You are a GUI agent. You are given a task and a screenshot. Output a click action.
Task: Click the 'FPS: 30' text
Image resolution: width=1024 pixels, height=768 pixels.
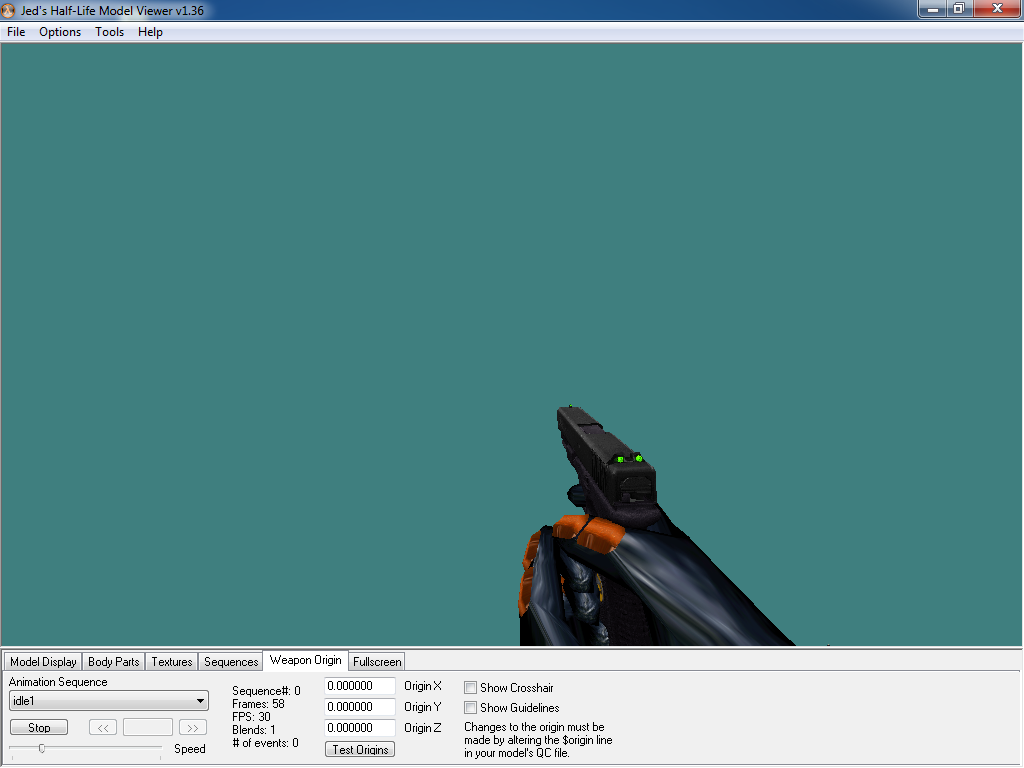(251, 717)
